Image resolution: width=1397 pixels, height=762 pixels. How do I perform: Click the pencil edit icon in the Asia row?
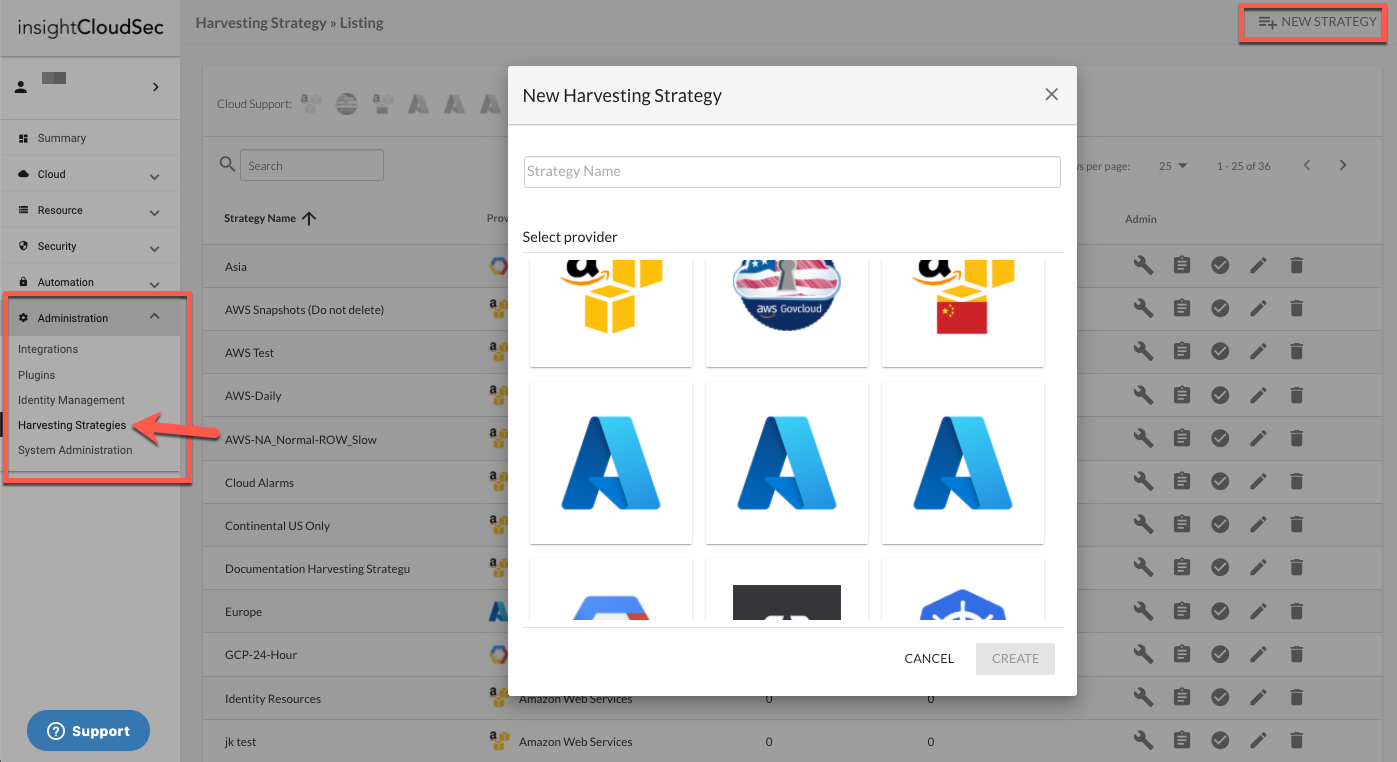click(x=1258, y=265)
